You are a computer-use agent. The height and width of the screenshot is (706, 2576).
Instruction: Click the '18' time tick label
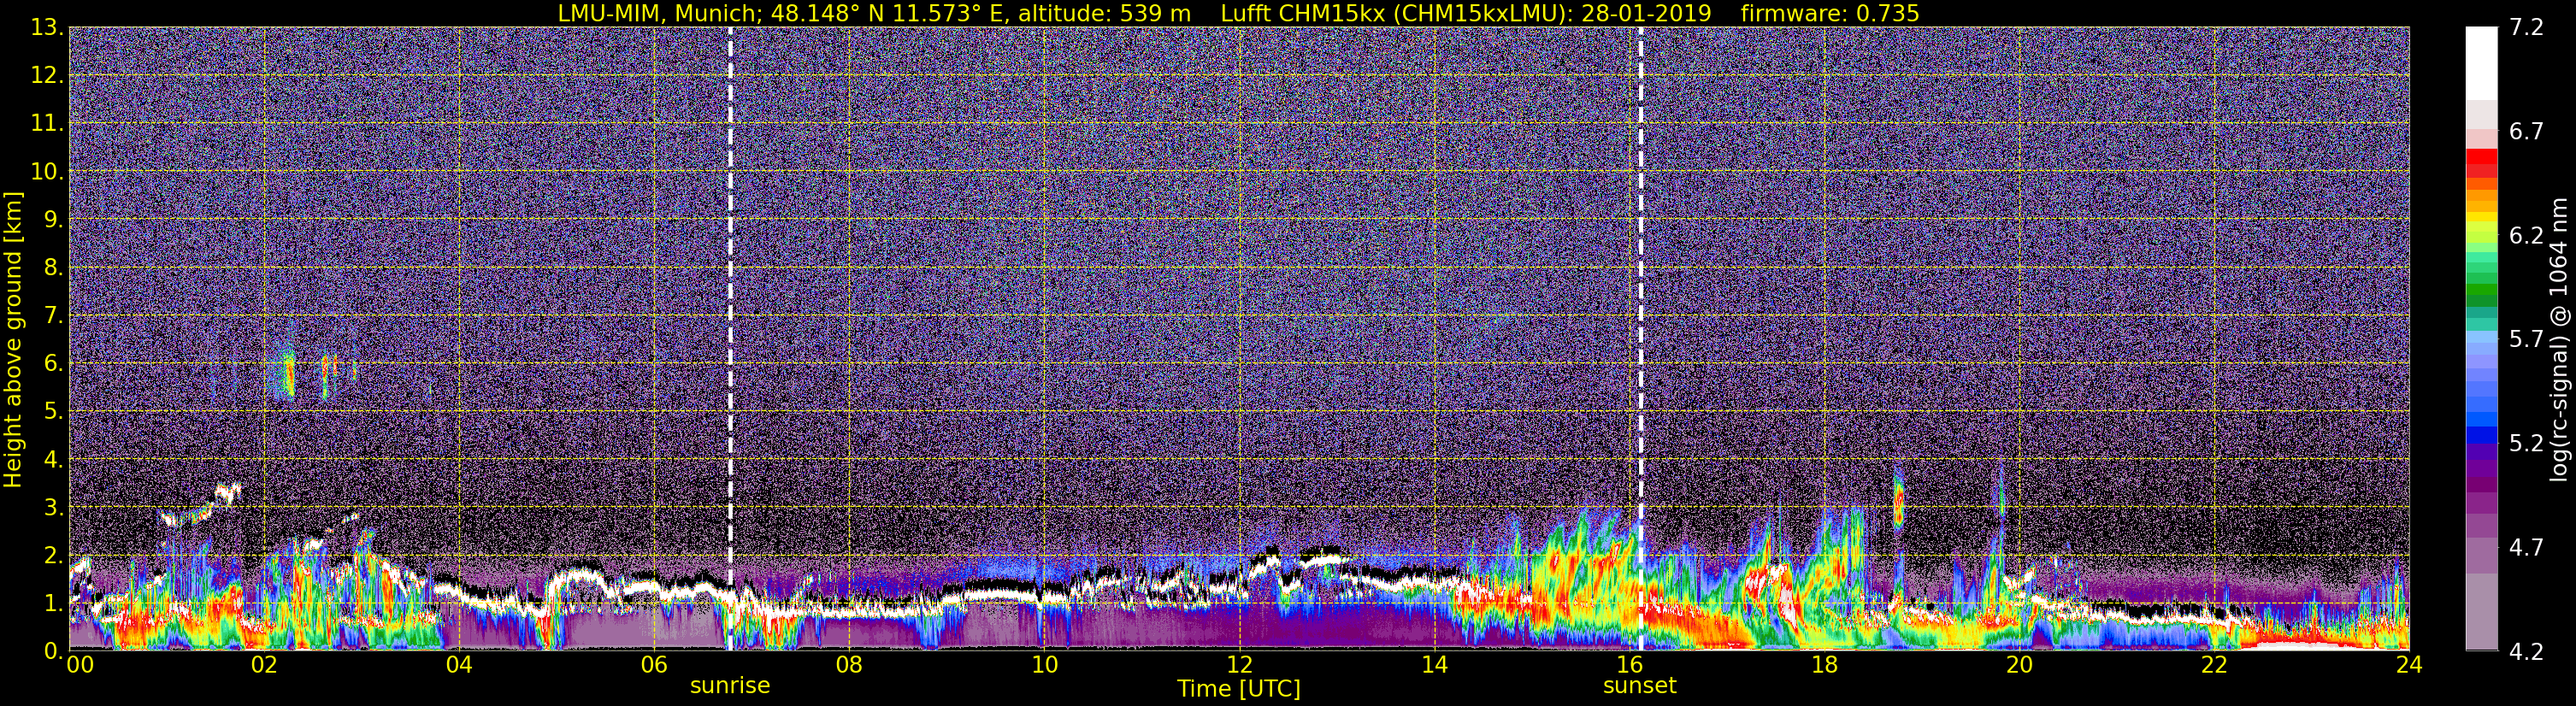click(1824, 665)
